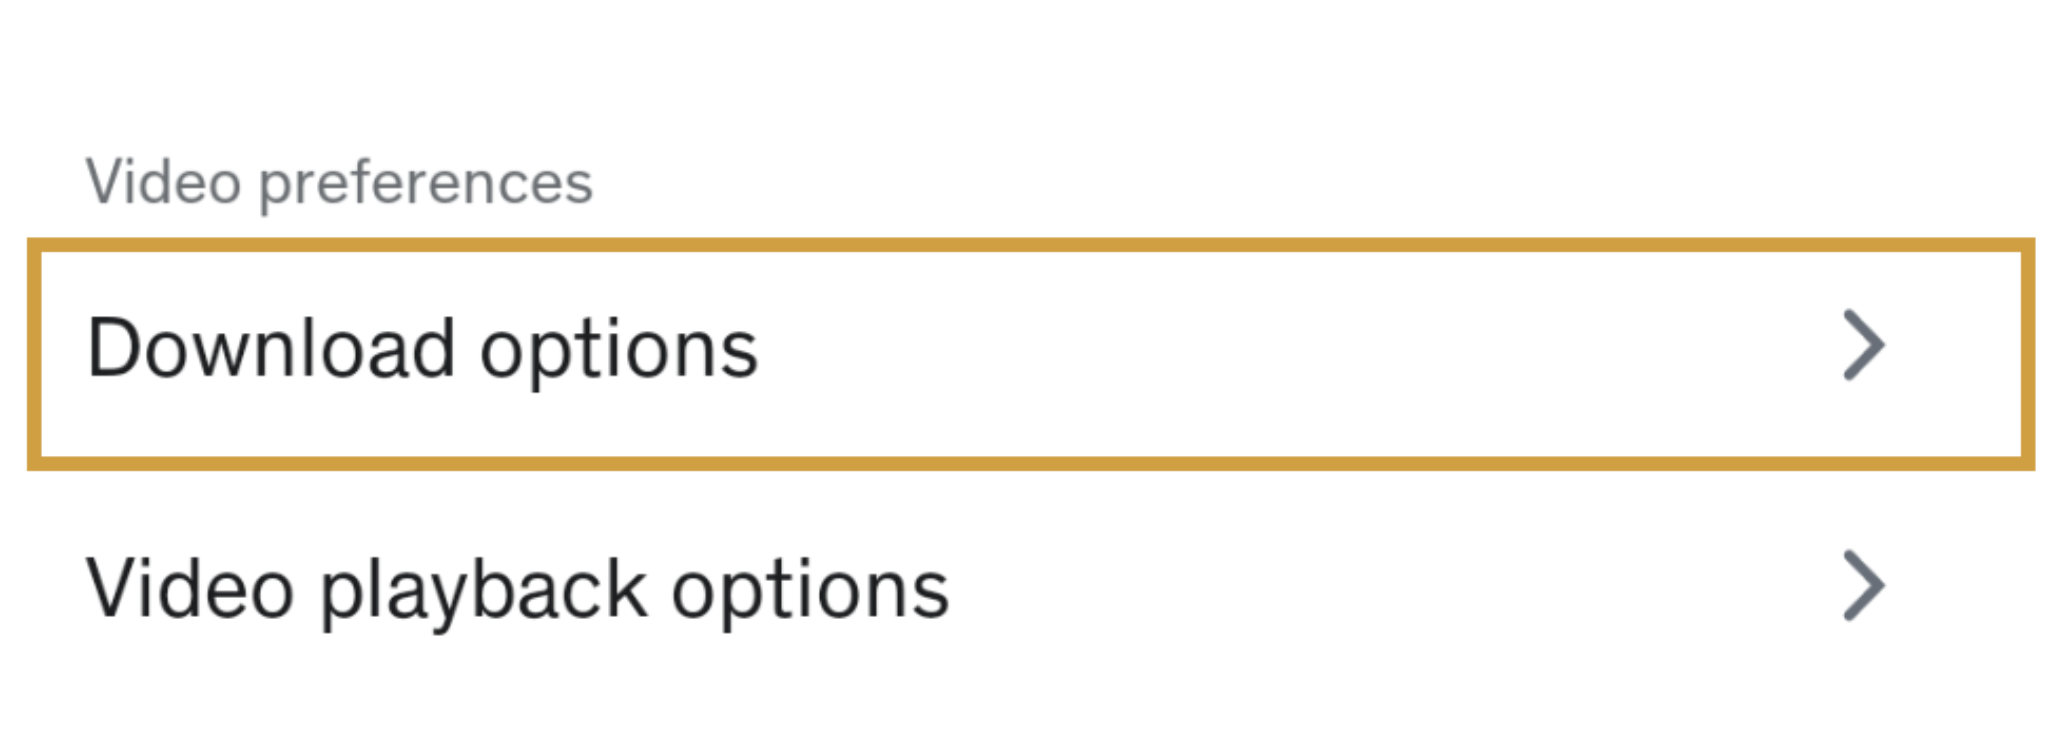Viewport: 2048px width, 756px height.
Task: Expand Video playback options using its right arrow
Action: (1863, 586)
